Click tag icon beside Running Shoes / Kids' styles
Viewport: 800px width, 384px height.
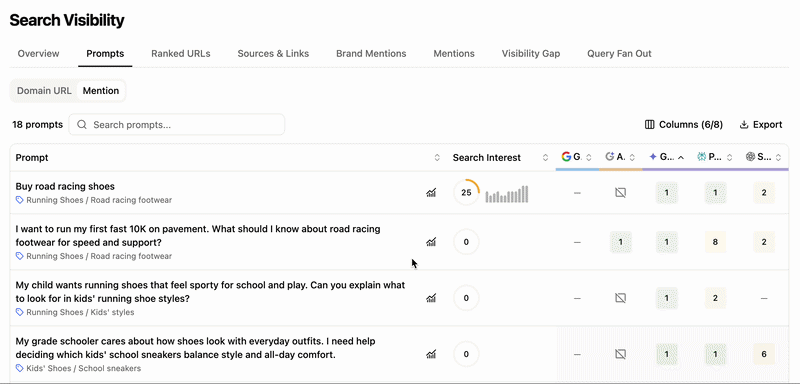pyautogui.click(x=20, y=312)
